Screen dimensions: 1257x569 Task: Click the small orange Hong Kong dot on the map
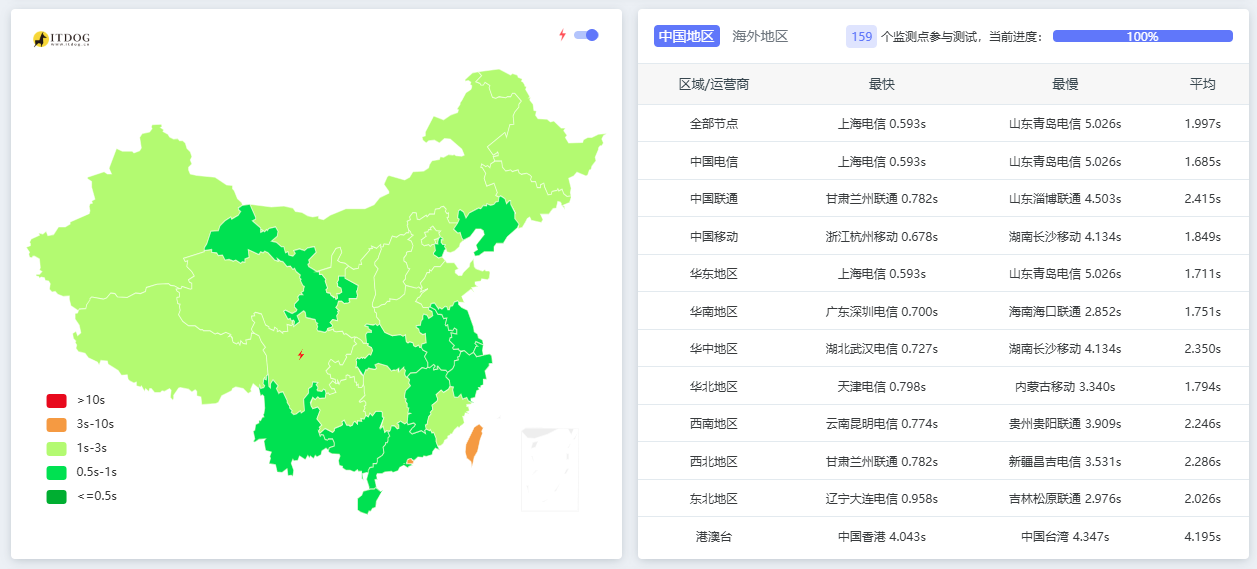point(410,461)
